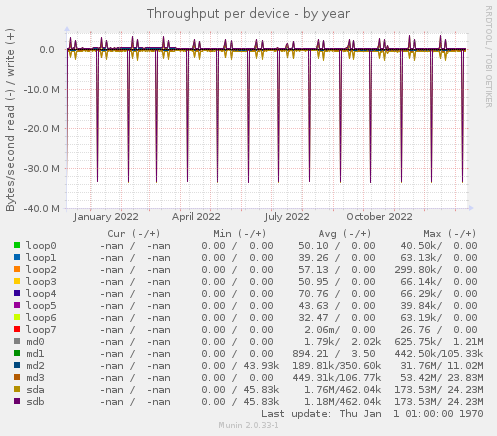Click the 'January 2022' axis label
Screen dimensions: 497x436
coord(106,217)
